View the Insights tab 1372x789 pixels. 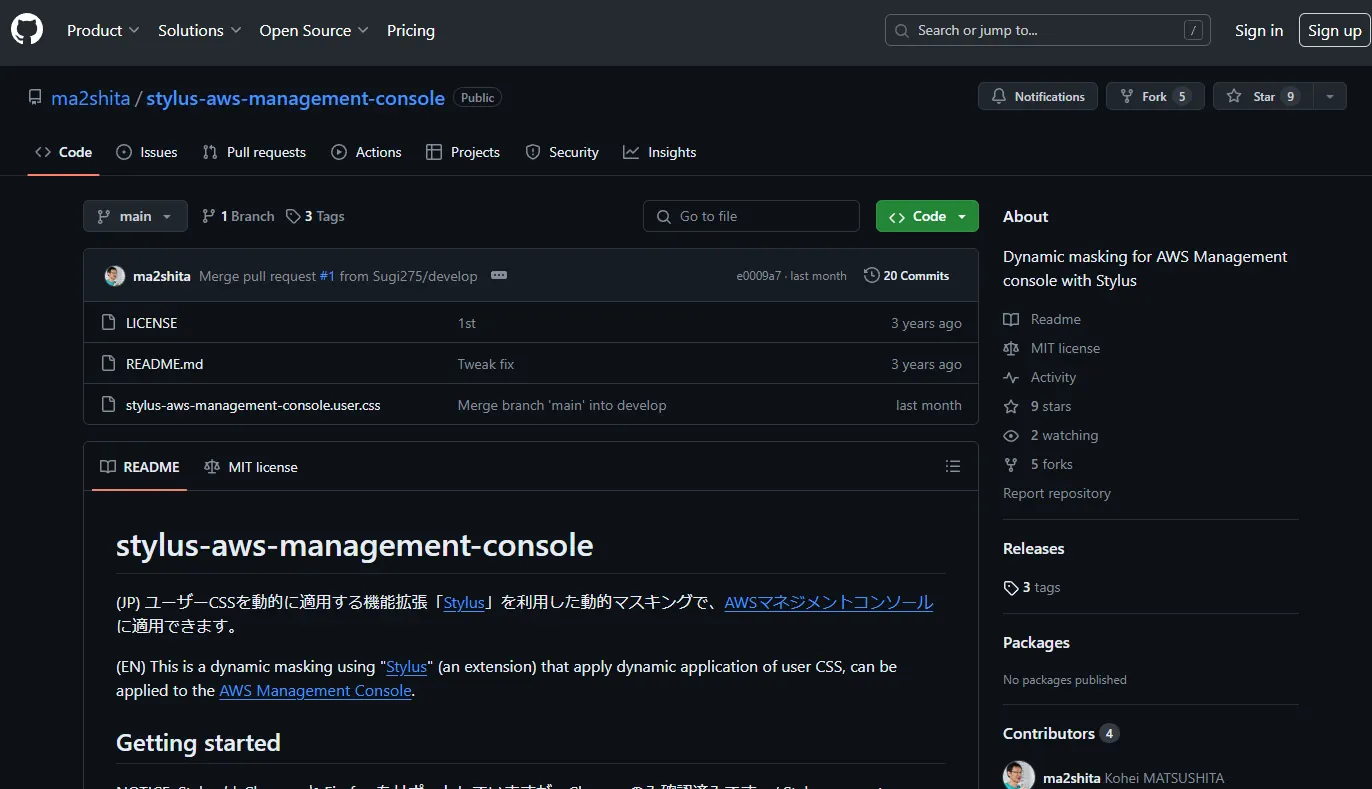(x=659, y=152)
